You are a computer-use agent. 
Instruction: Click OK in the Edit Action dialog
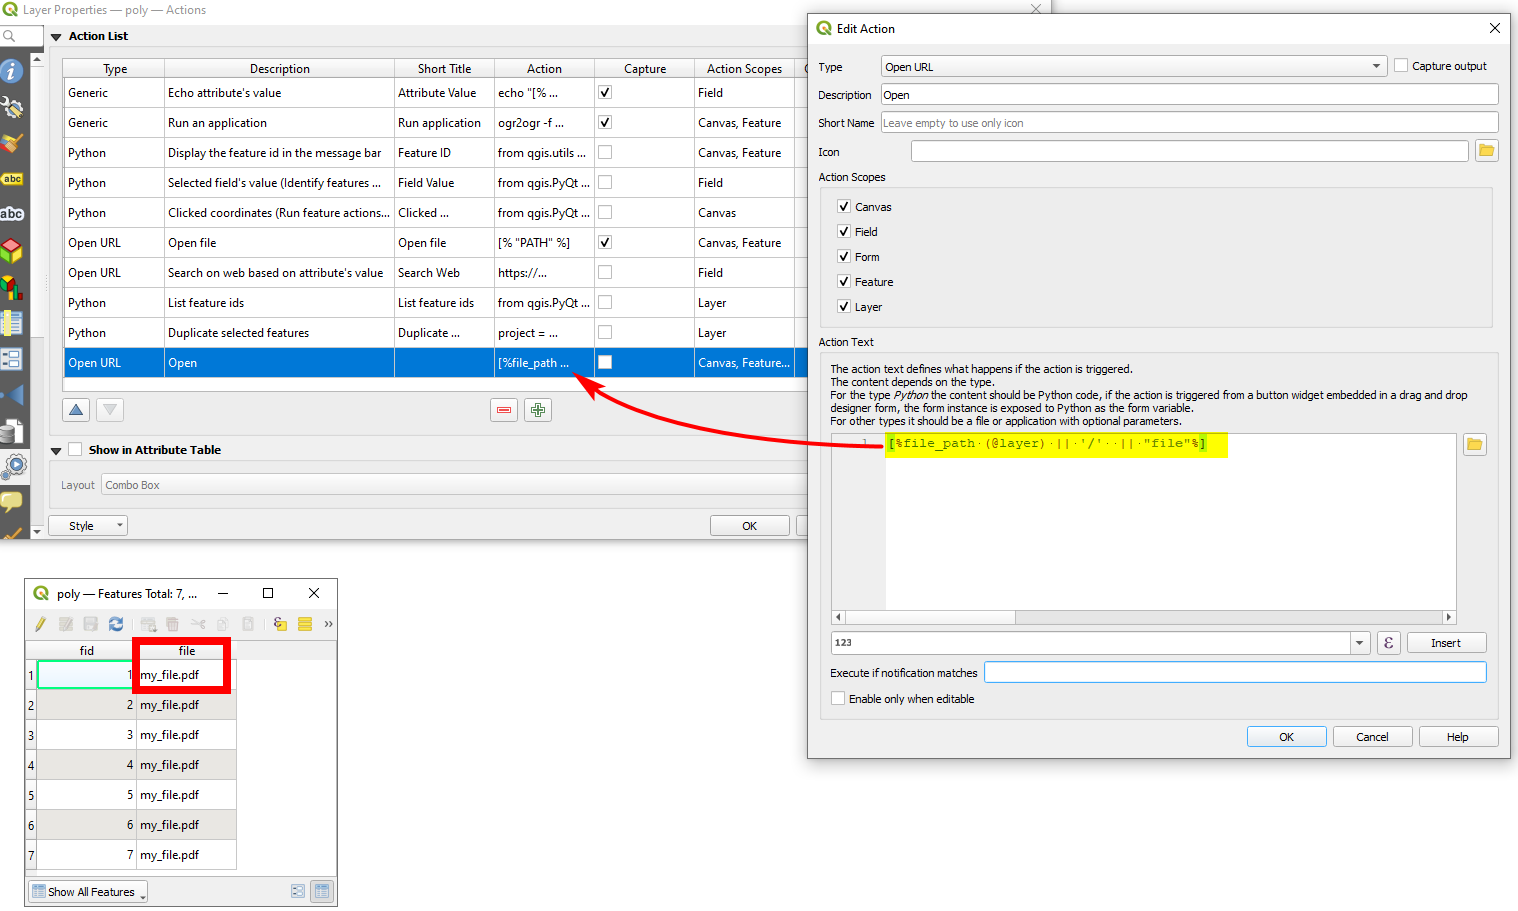click(1286, 736)
